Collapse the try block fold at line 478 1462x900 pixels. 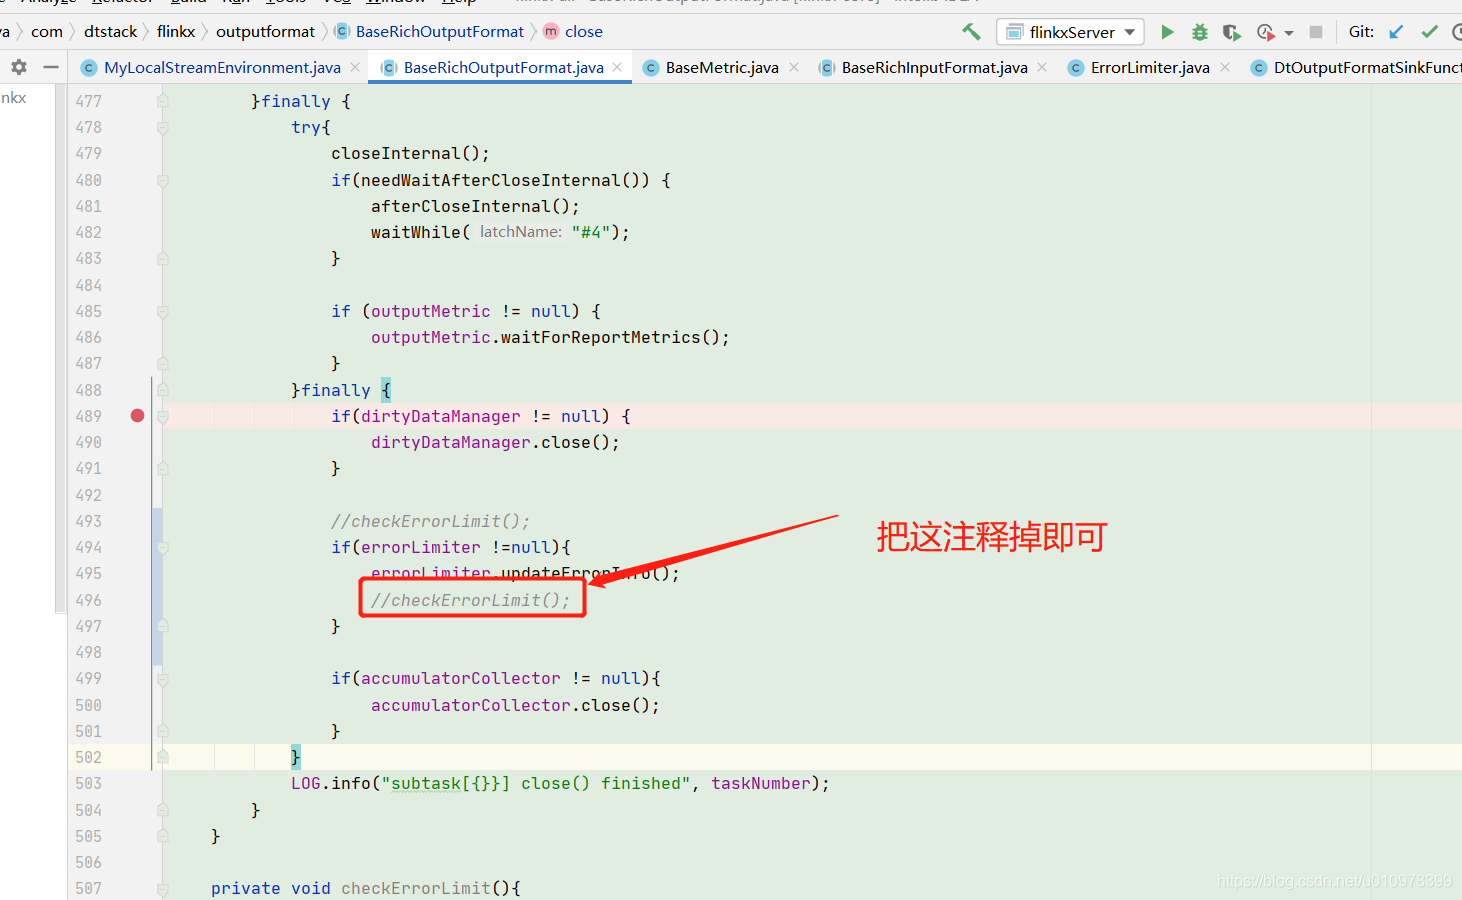click(163, 127)
